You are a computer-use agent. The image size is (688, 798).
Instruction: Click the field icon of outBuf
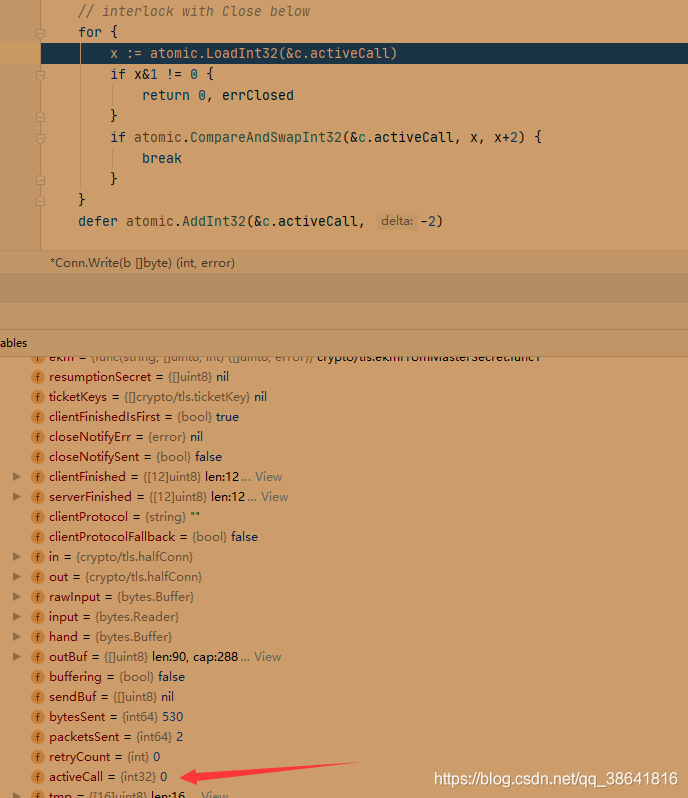tap(38, 657)
